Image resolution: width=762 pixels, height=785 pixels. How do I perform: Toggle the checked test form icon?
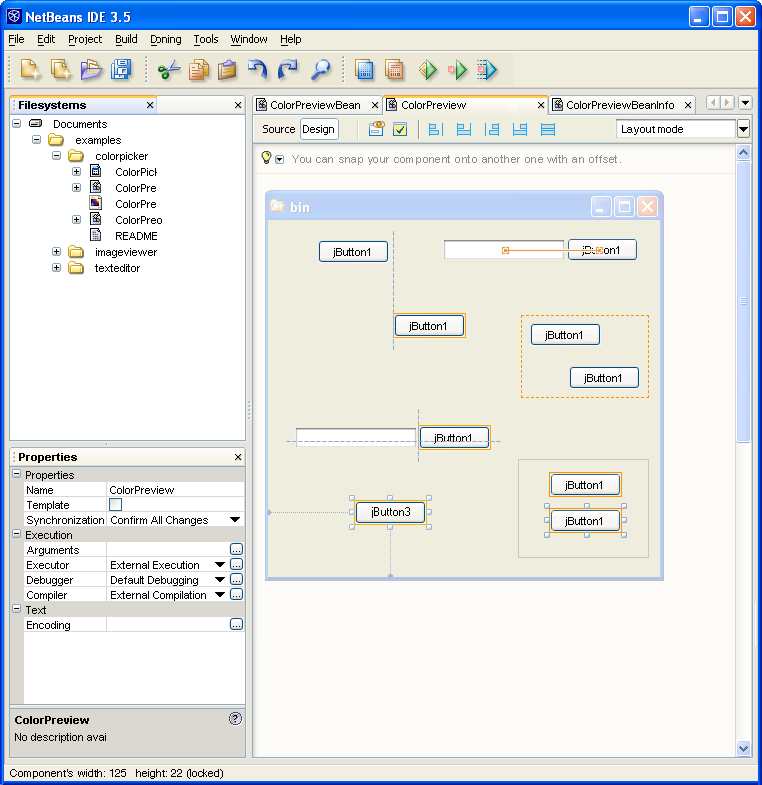[x=400, y=130]
